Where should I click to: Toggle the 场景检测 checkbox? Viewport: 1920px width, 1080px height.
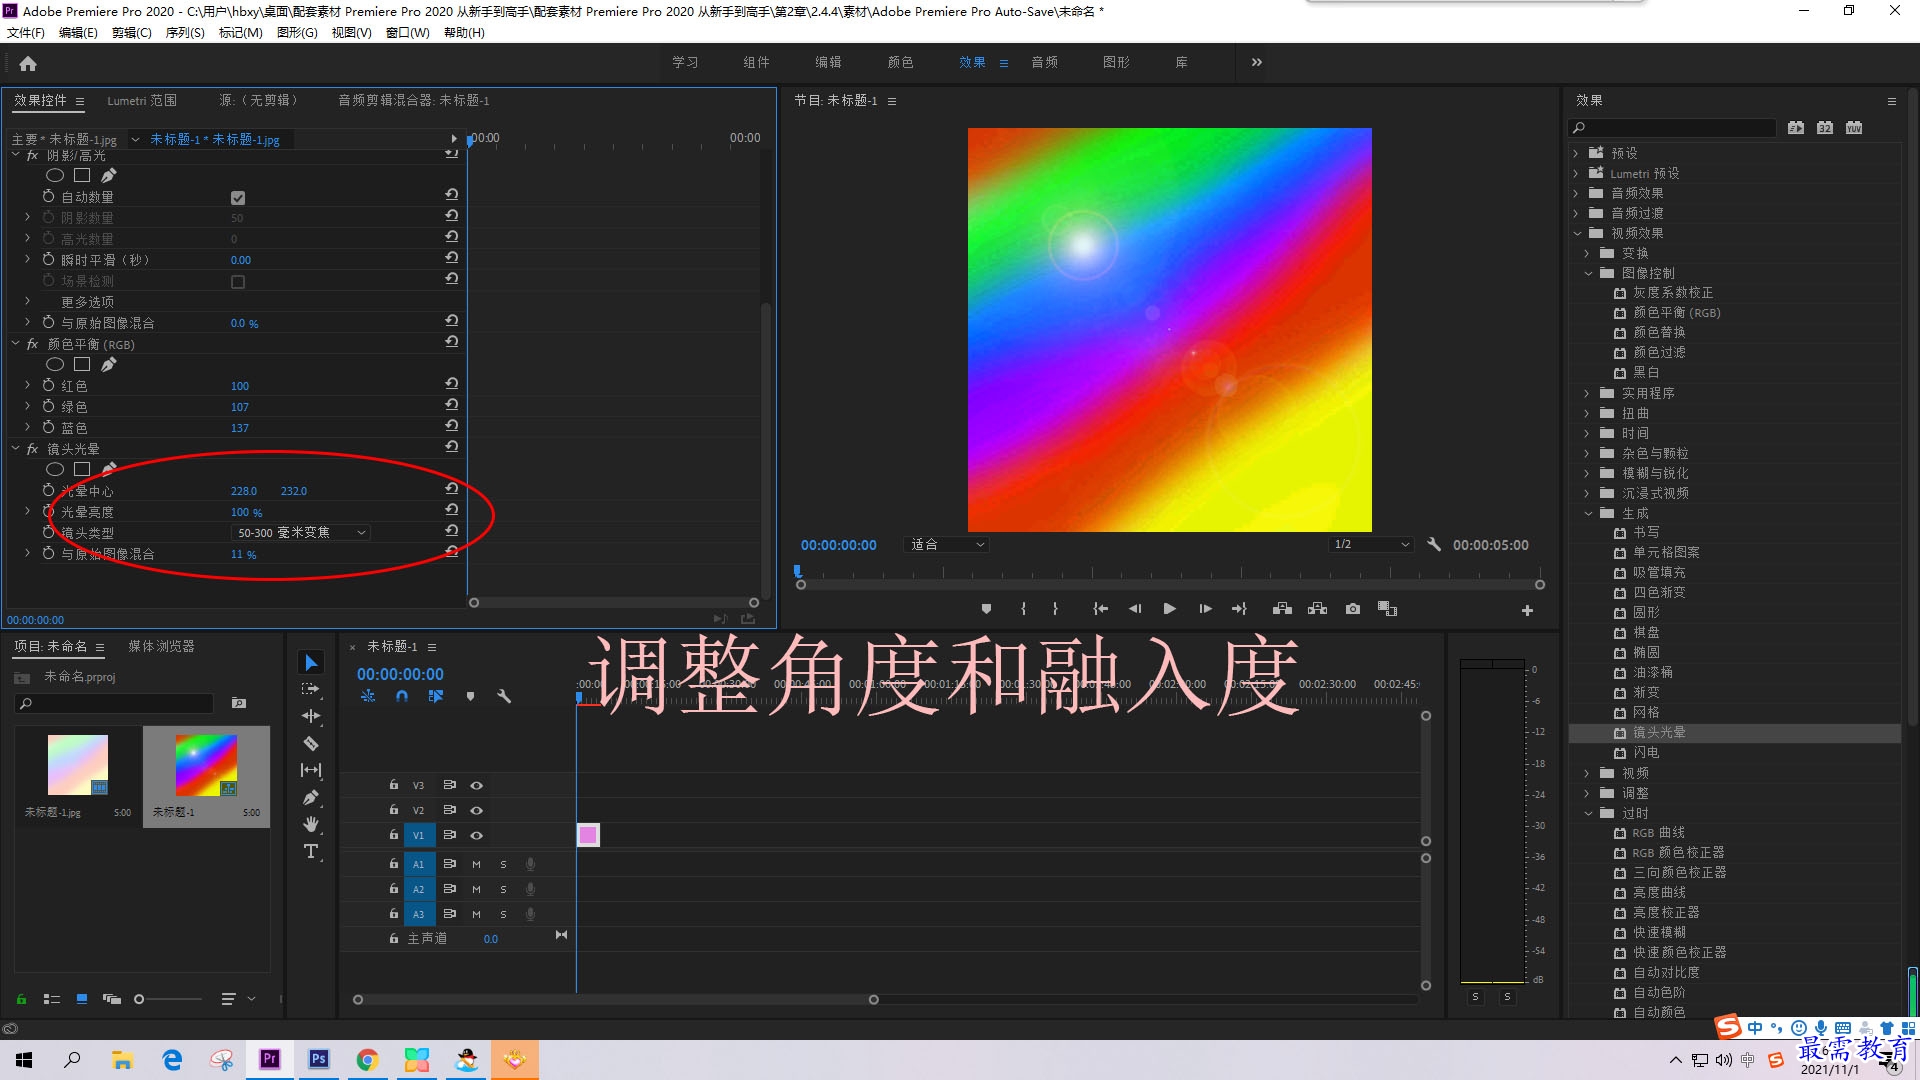coord(238,282)
